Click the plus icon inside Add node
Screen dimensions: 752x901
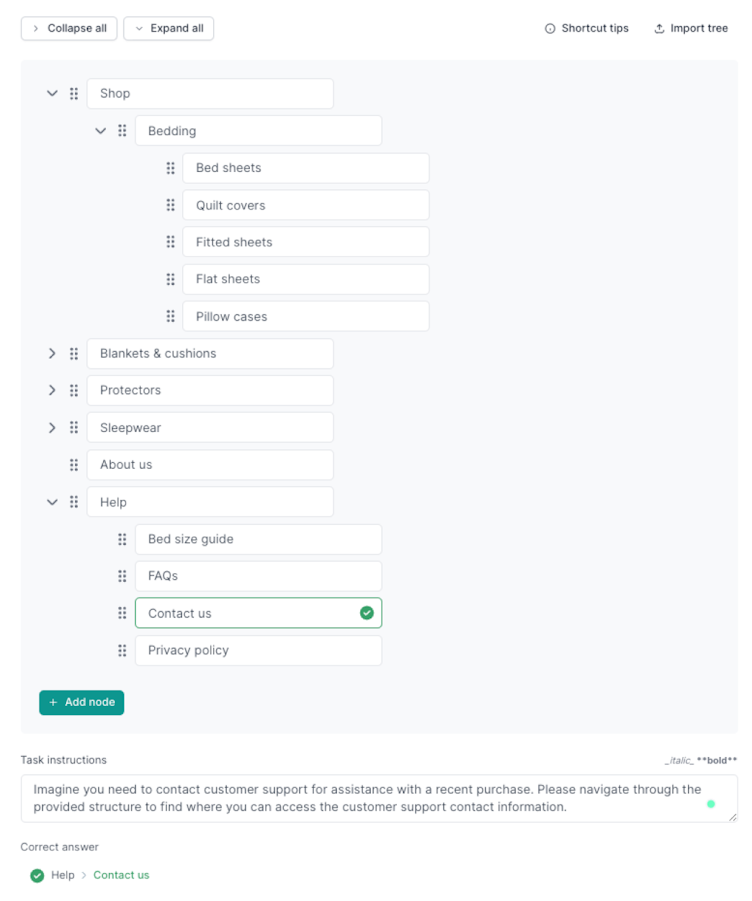pyautogui.click(x=52, y=703)
